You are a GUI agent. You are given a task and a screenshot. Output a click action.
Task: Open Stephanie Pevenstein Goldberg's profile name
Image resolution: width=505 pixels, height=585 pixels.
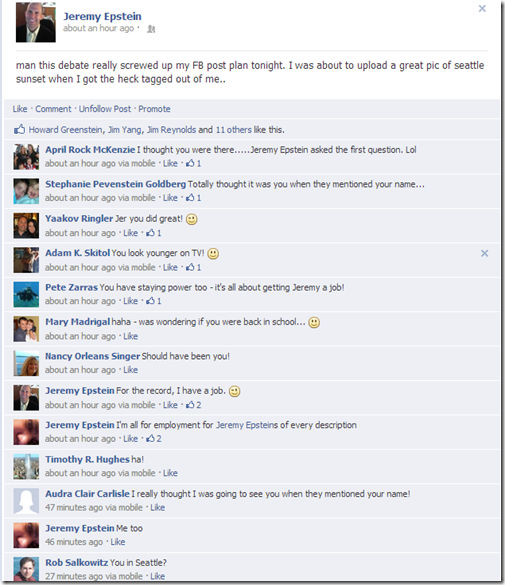click(x=115, y=184)
